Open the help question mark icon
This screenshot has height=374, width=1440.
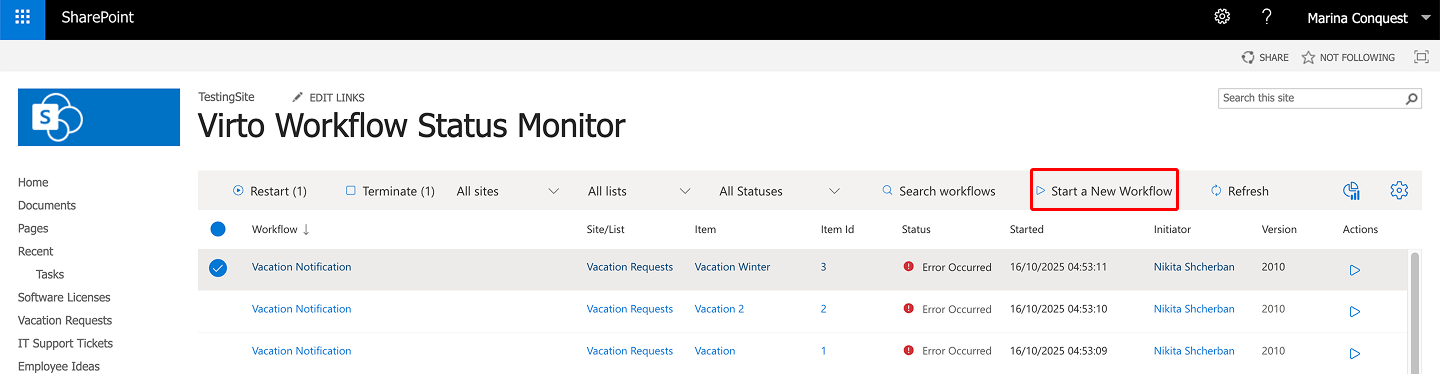point(1267,17)
